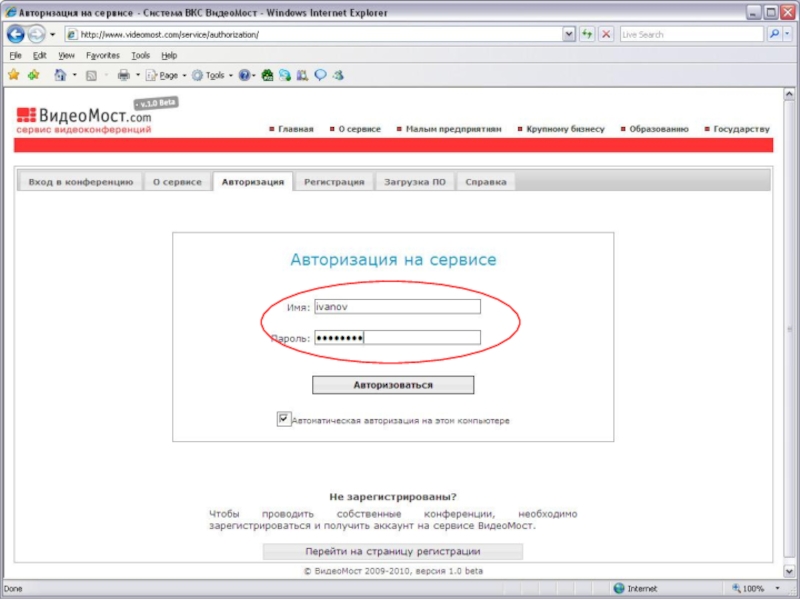Click the RSS feeds icon
Screen dimensions: 800x600
tap(91, 76)
